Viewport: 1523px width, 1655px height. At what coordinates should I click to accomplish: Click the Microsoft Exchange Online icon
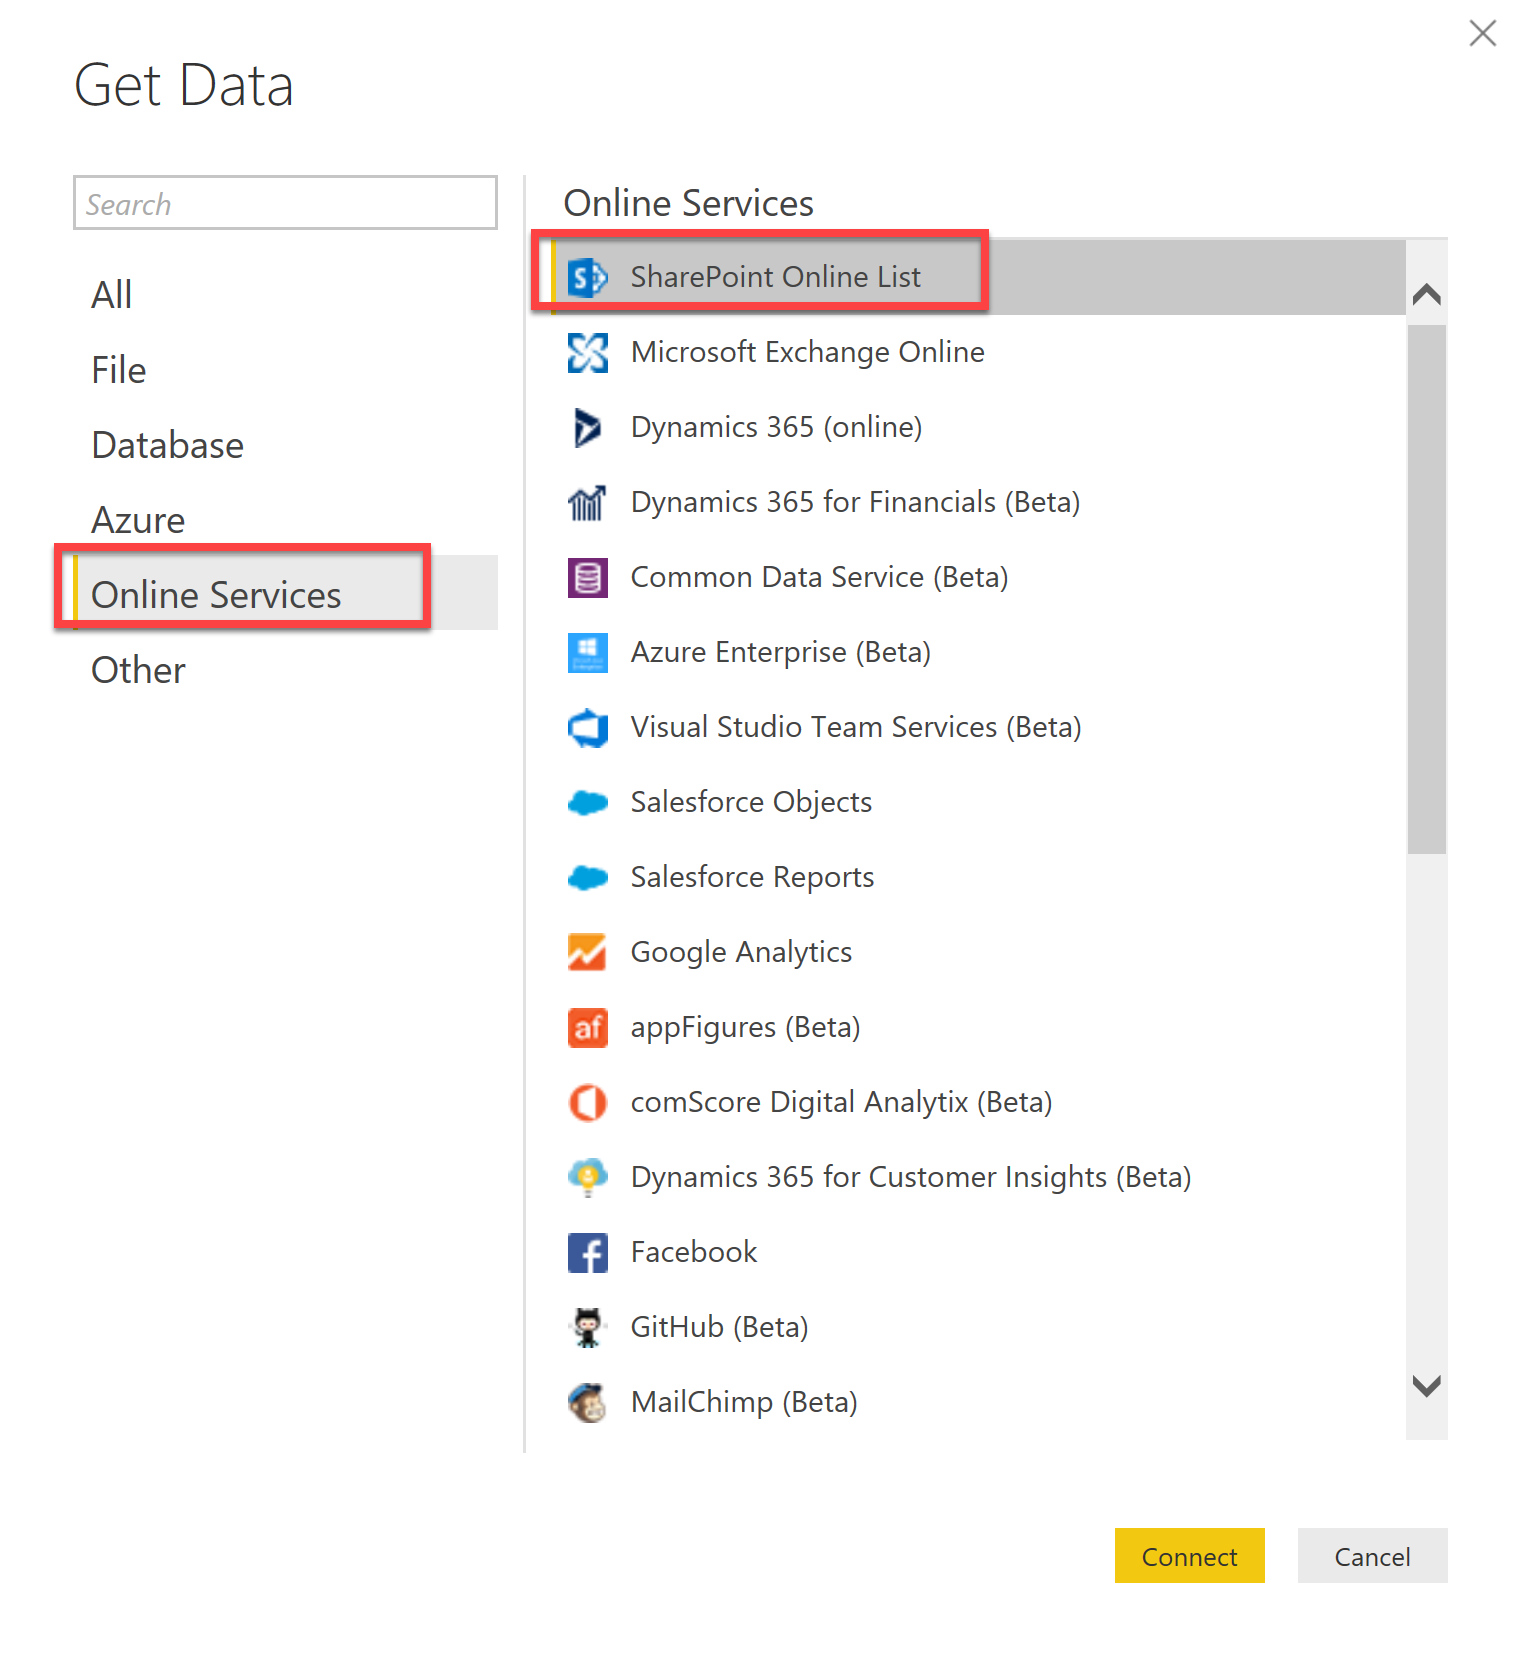[x=587, y=352]
